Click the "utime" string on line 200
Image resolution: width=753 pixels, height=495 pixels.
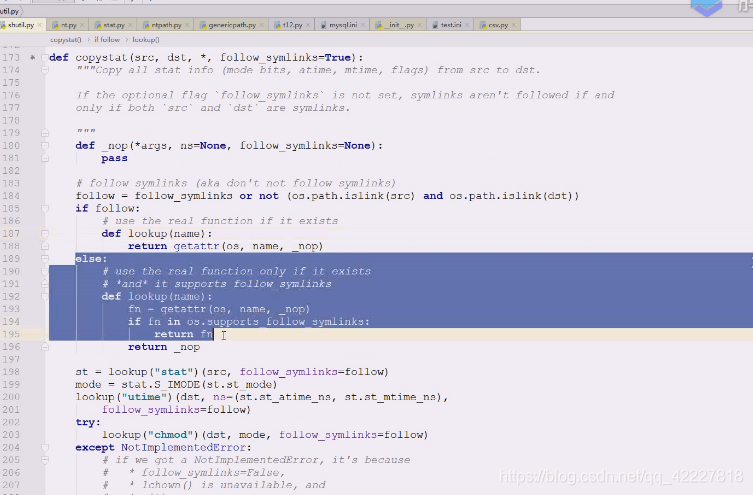click(146, 397)
